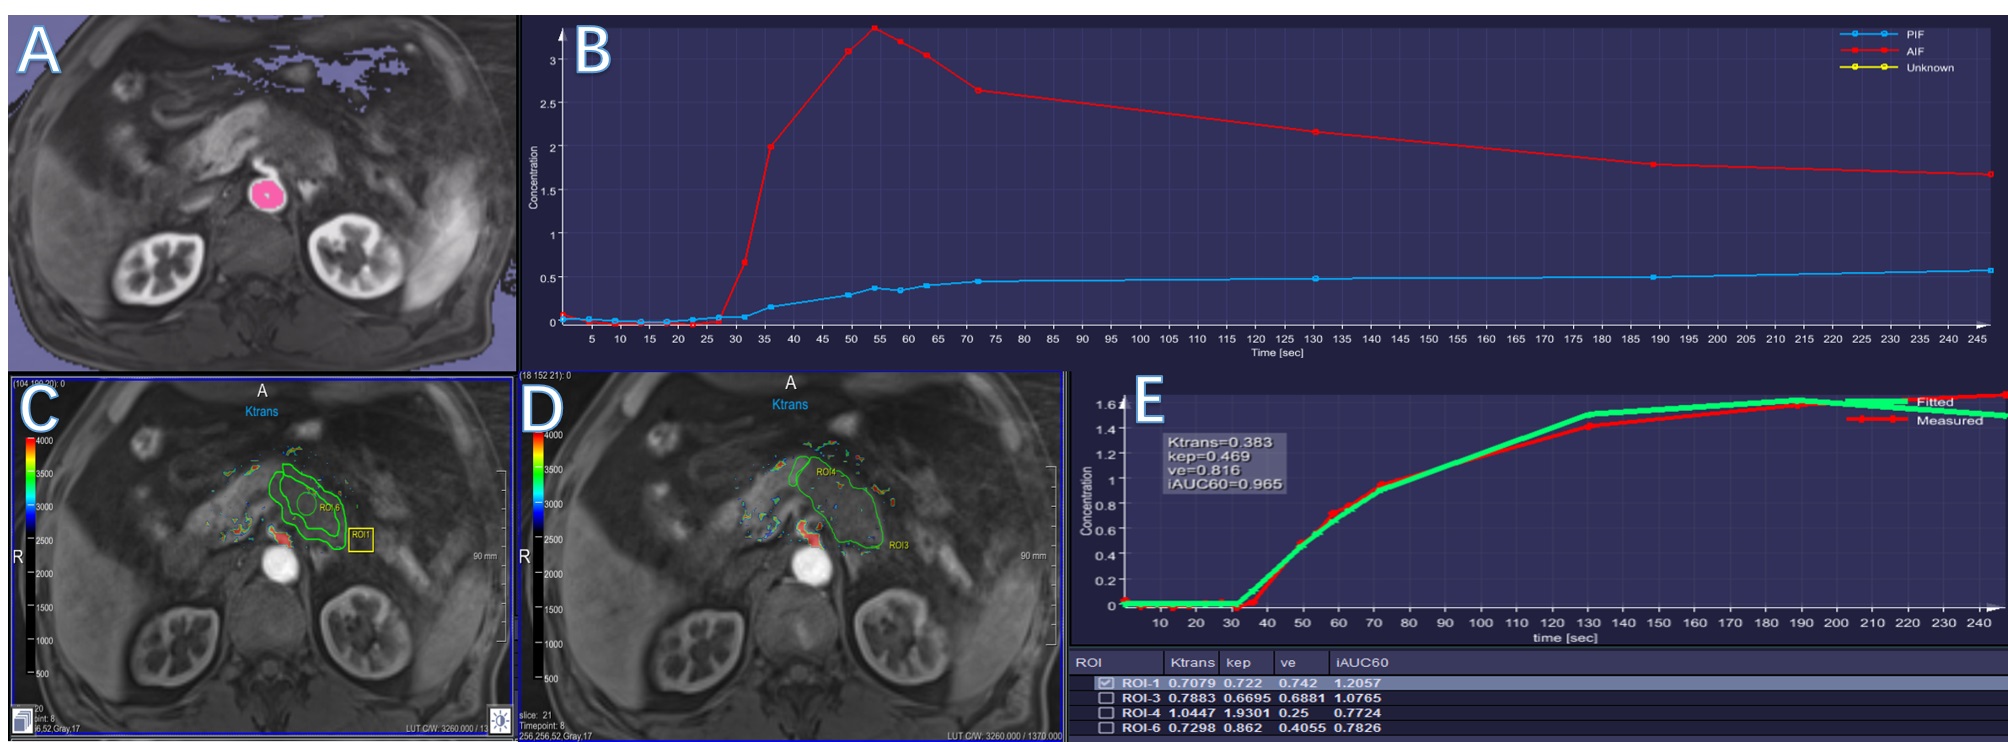
Task: Click the pink aorta ROI in panel A
Action: click(267, 195)
